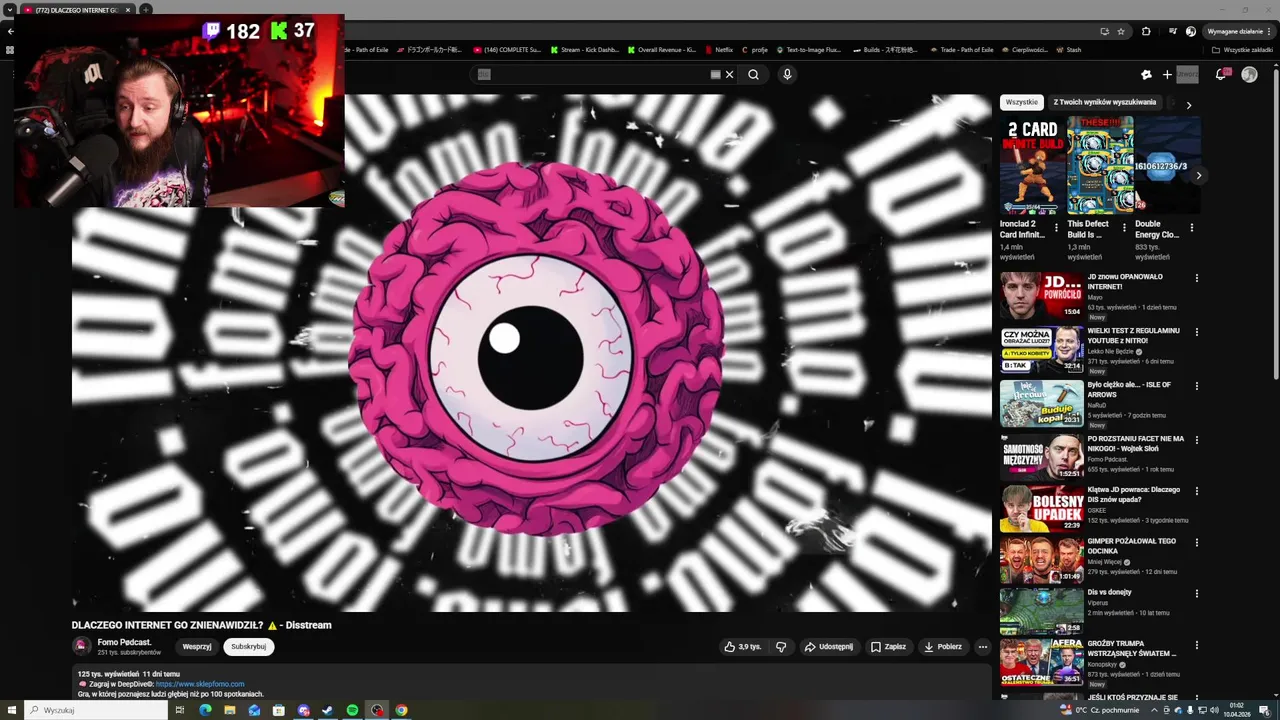This screenshot has width=1280, height=720.
Task: Subscribe to Fomo Podcast with Subskrybuj
Action: click(248, 647)
